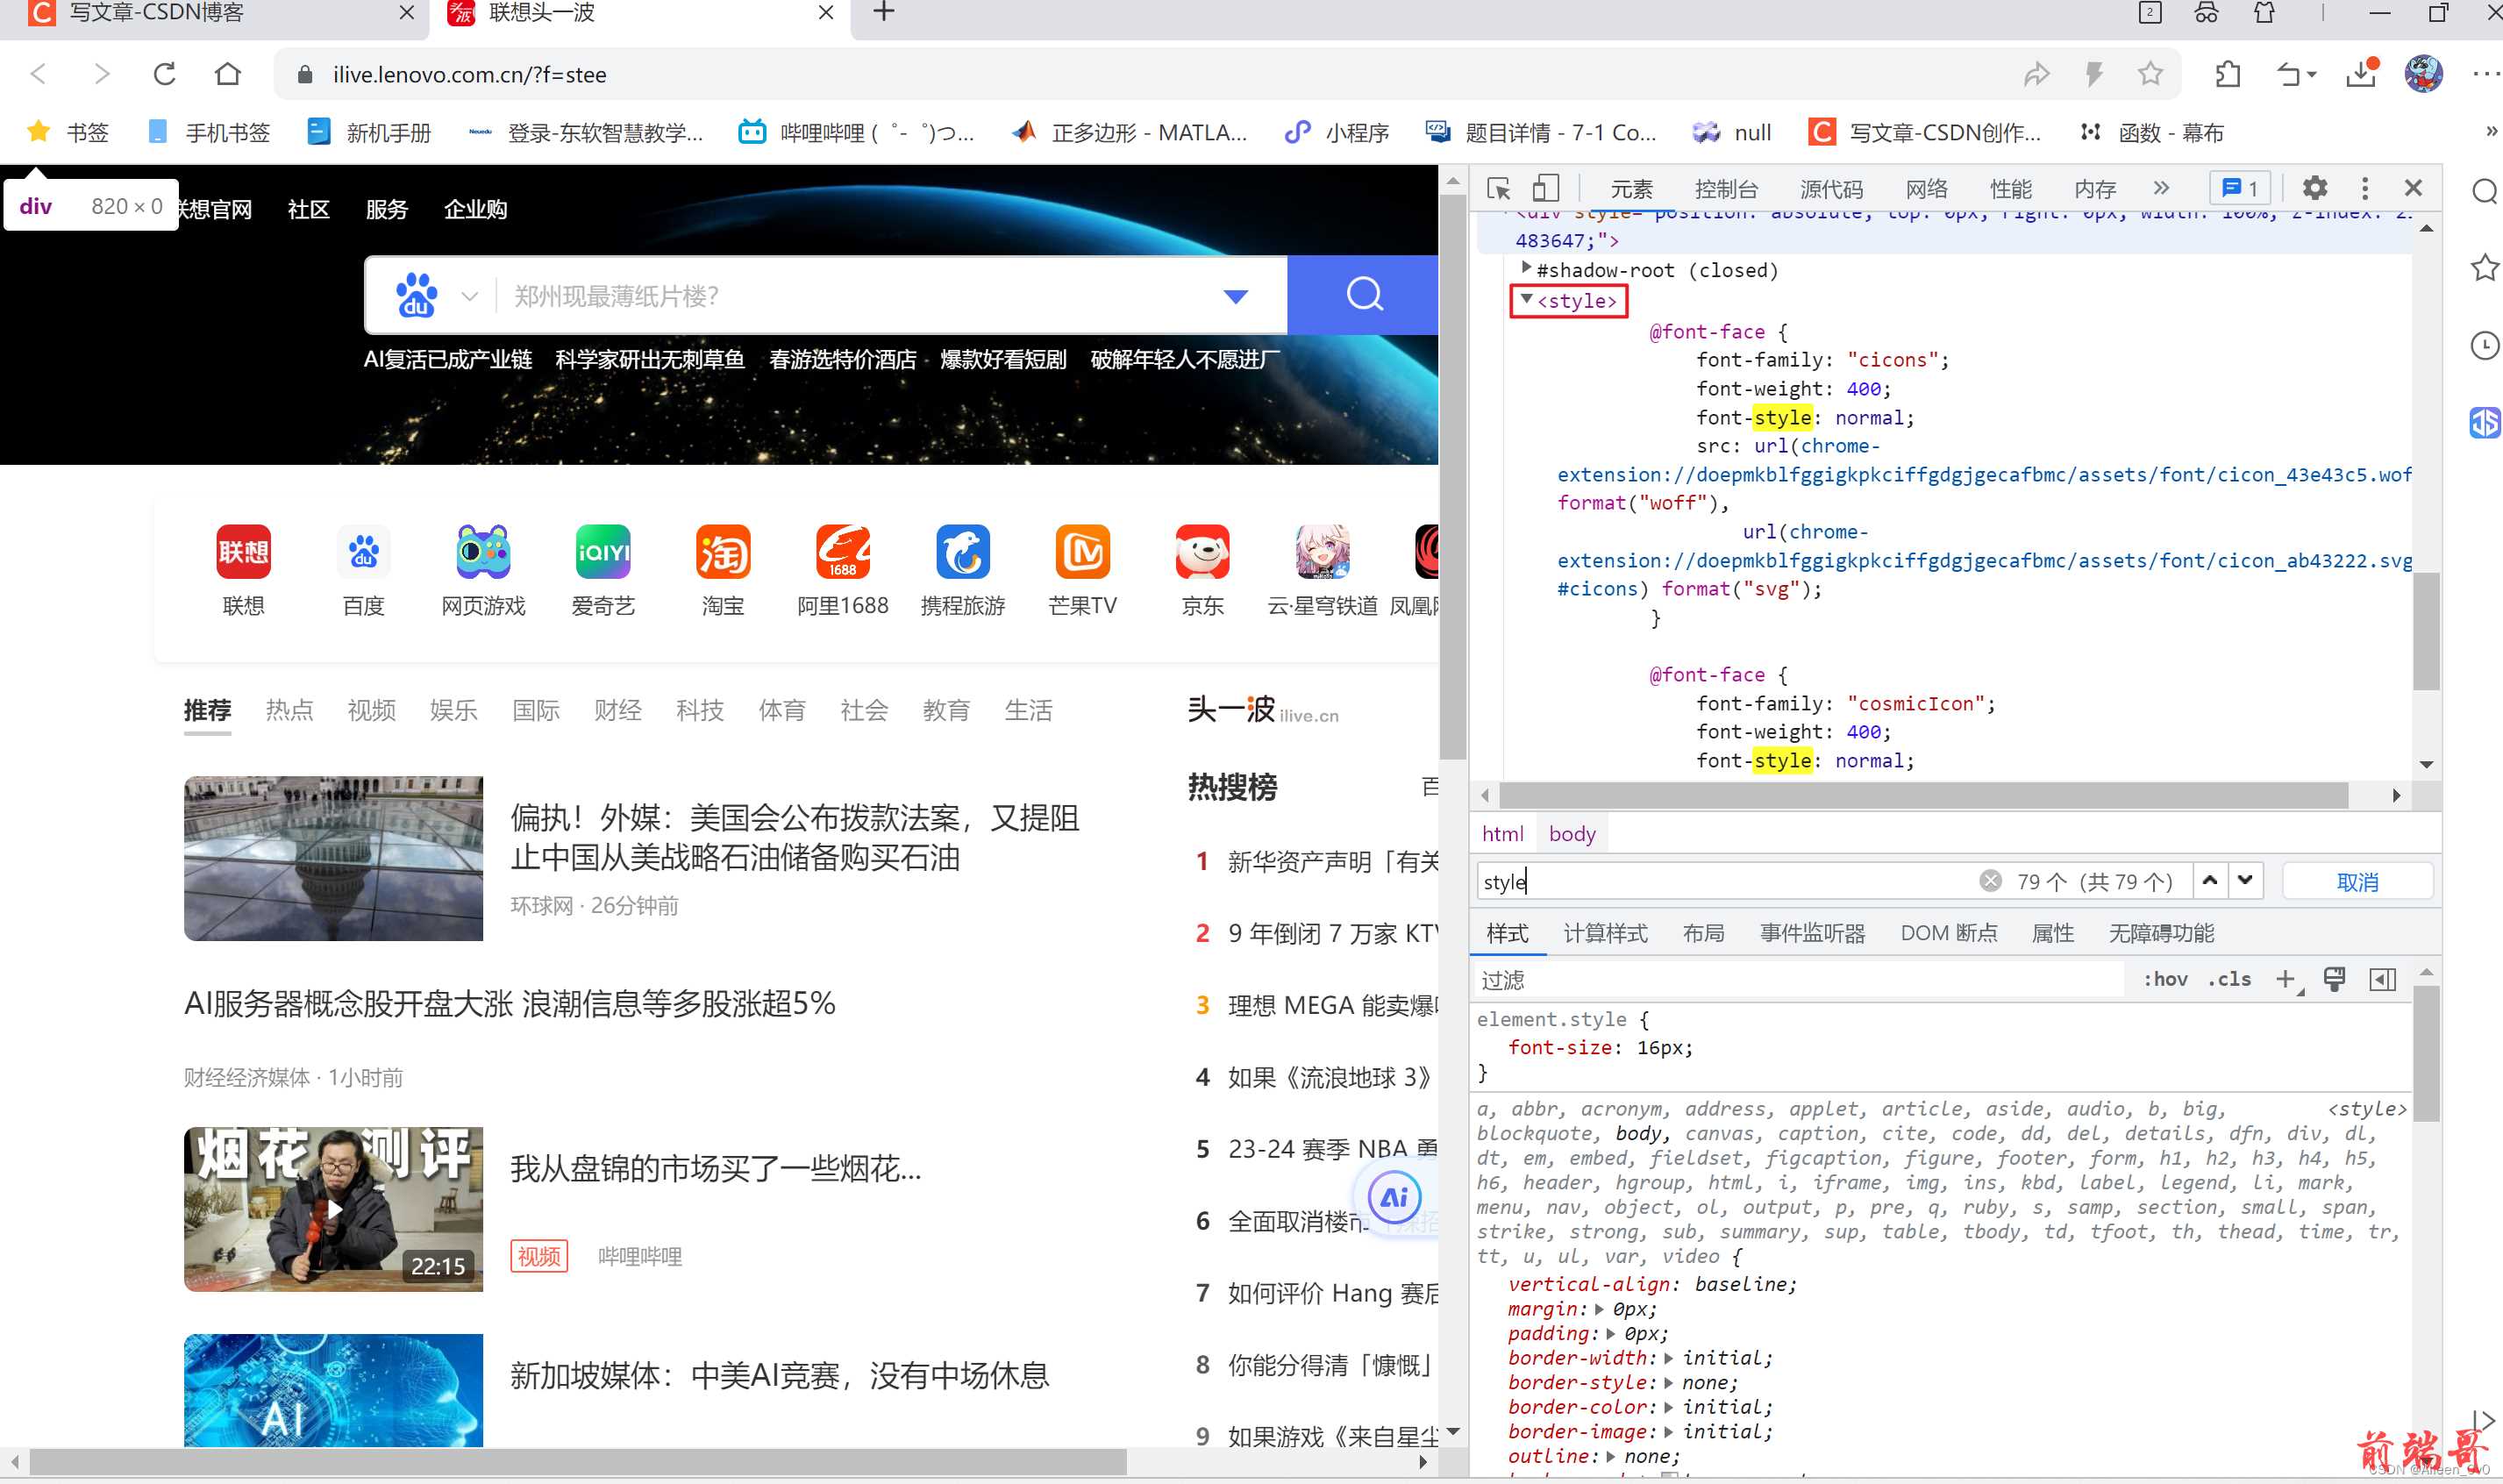The image size is (2503, 1484).
Task: Open the 联想 Lenovo shortcut icon
Action: pos(243,552)
